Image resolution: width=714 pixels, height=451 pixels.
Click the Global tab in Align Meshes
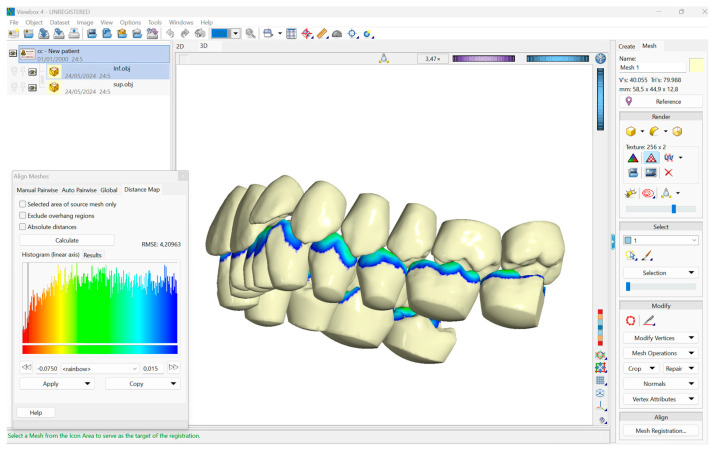[x=109, y=190]
